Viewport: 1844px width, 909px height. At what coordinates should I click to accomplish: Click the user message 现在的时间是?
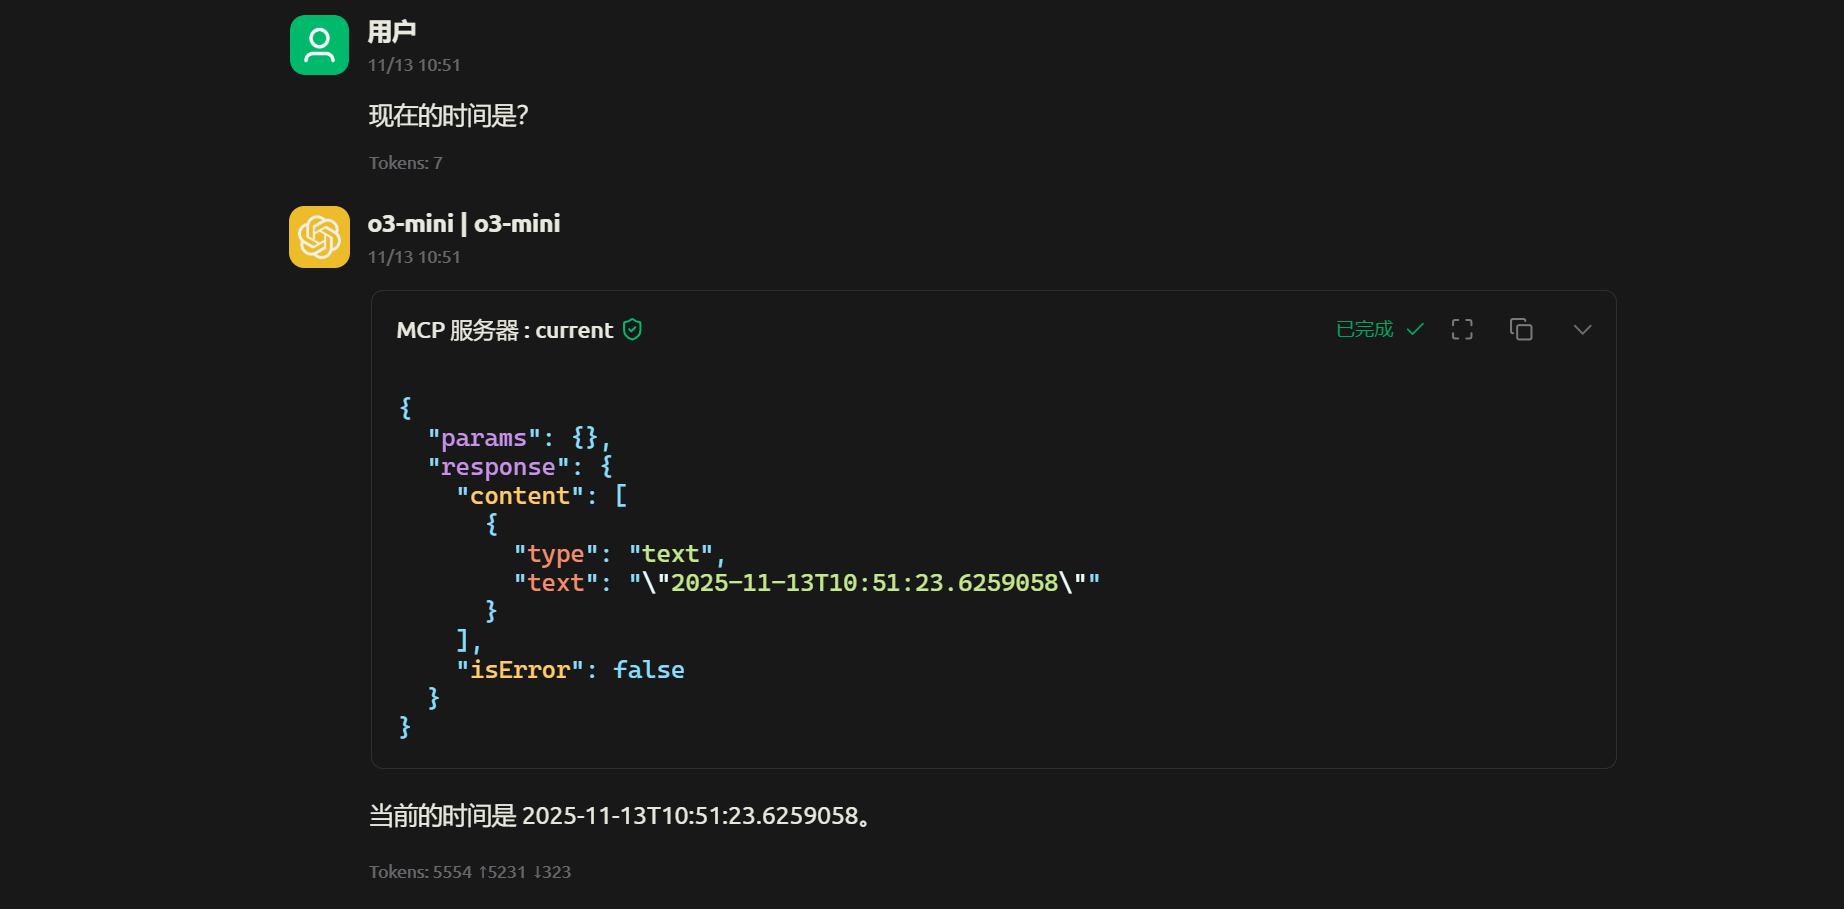coord(448,116)
